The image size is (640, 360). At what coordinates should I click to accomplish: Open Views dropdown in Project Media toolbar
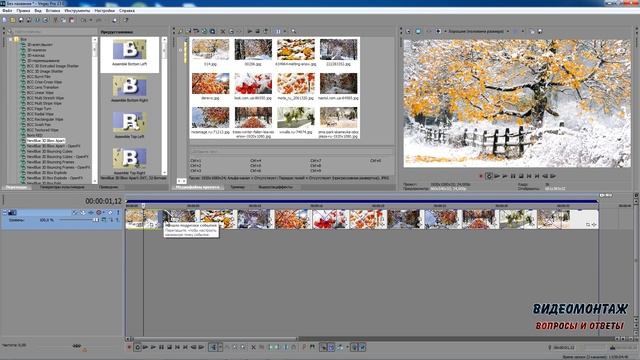point(284,31)
